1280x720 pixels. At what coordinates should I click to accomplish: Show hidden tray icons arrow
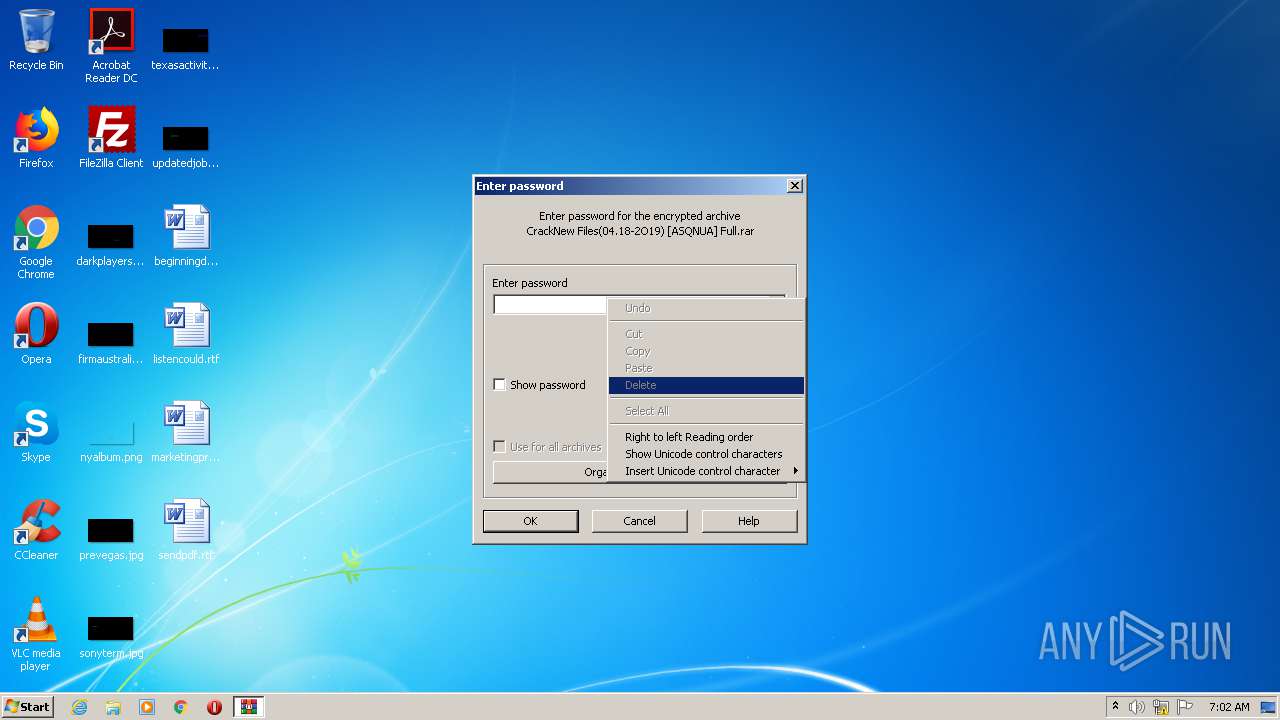click(x=1115, y=706)
